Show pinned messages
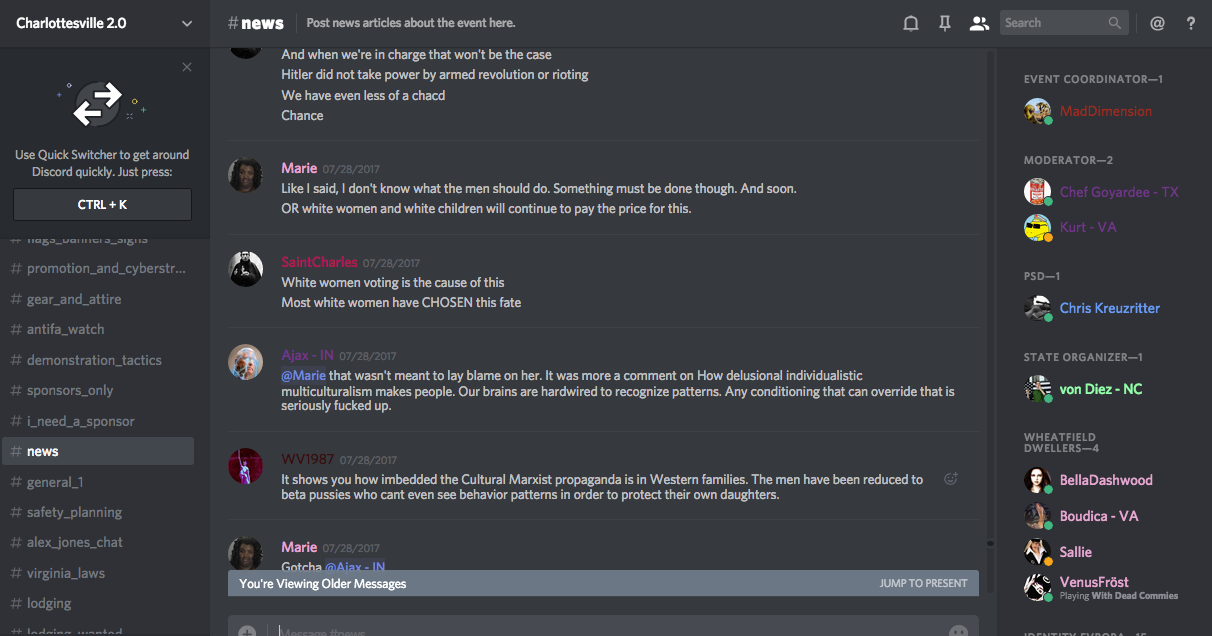Viewport: 1212px width, 636px height. (x=944, y=23)
